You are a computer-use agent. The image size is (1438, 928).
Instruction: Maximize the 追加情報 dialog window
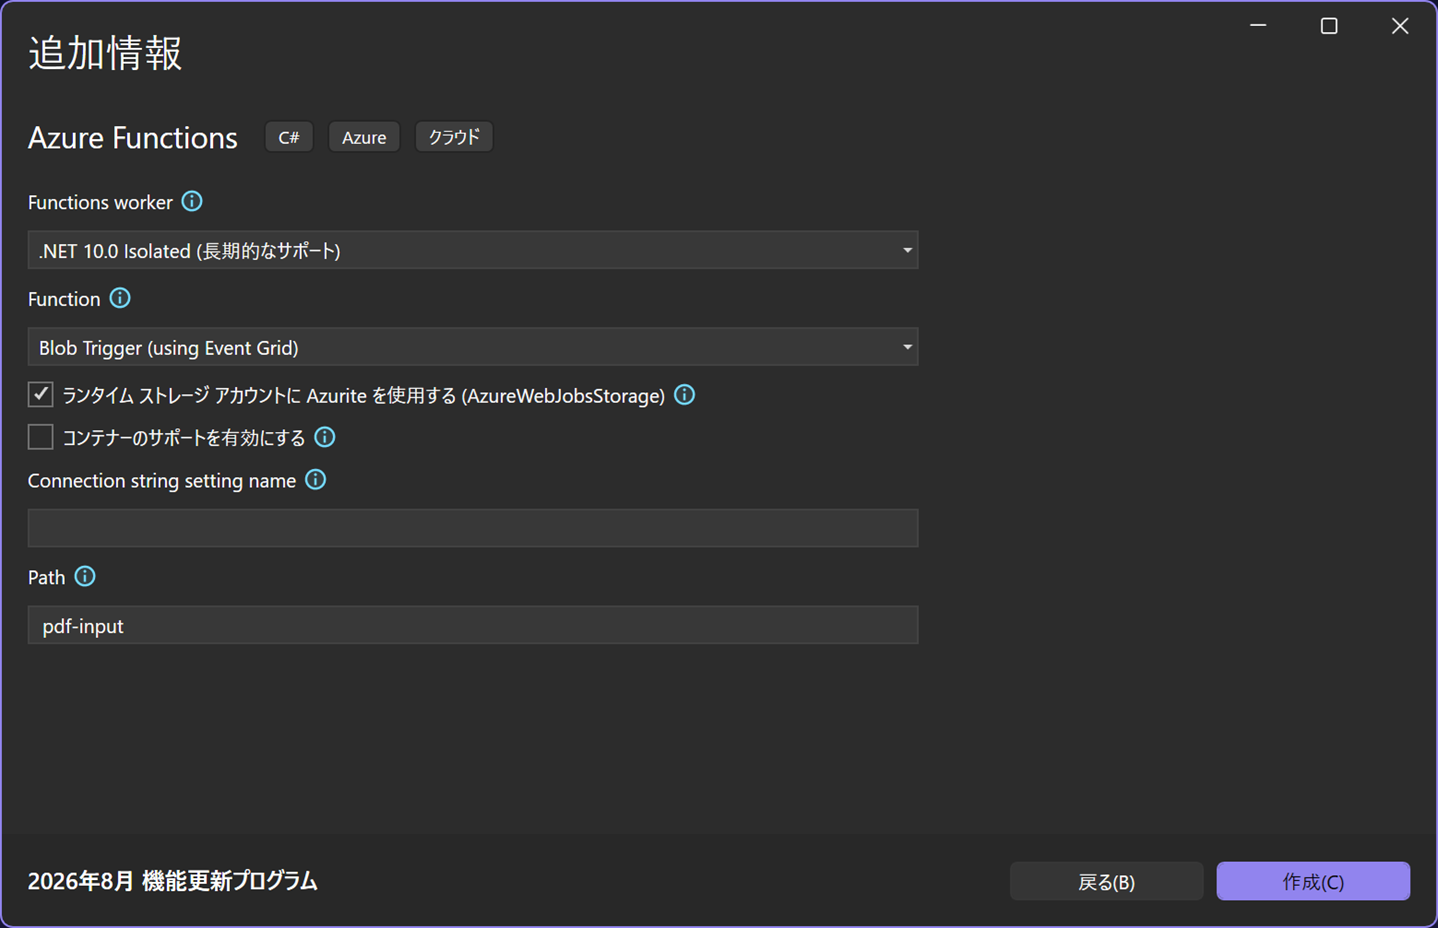(1329, 26)
